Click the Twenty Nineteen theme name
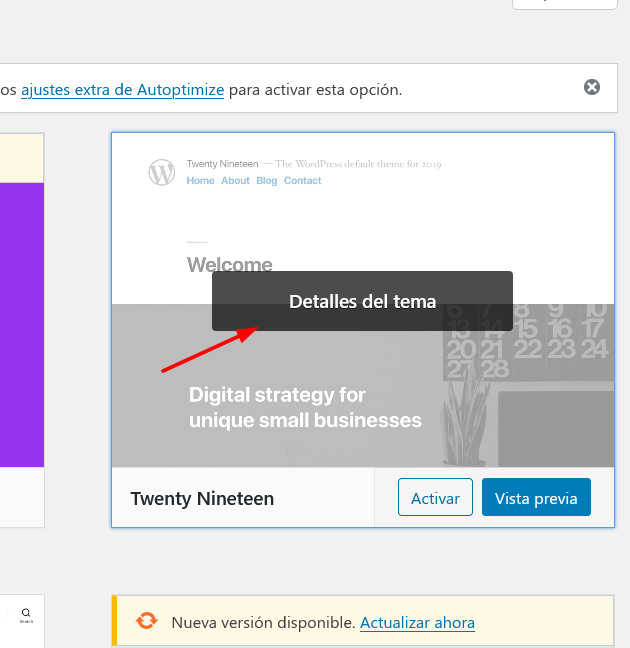 [x=202, y=498]
